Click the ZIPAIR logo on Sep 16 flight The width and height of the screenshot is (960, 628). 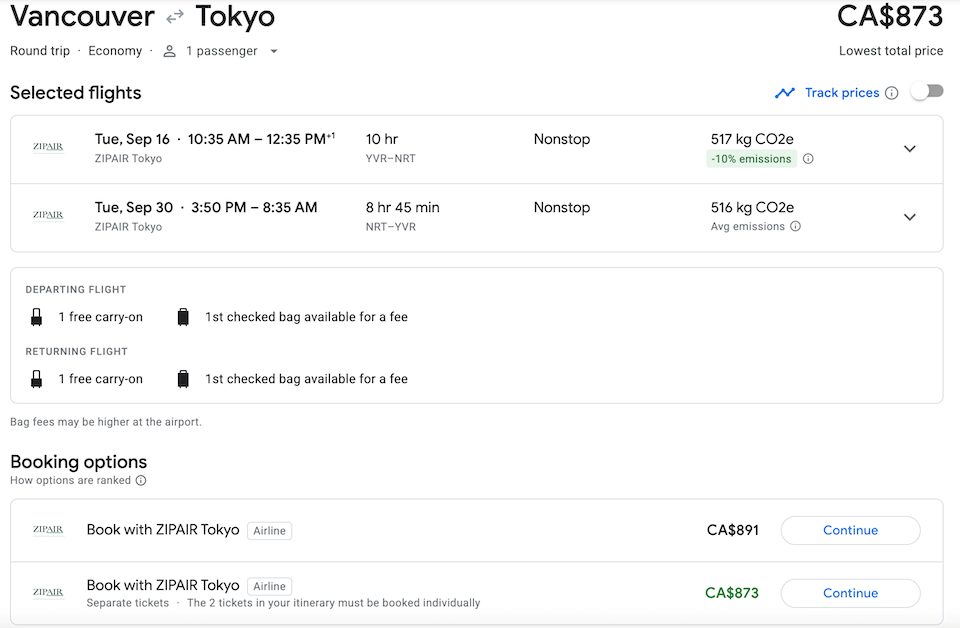tap(48, 147)
